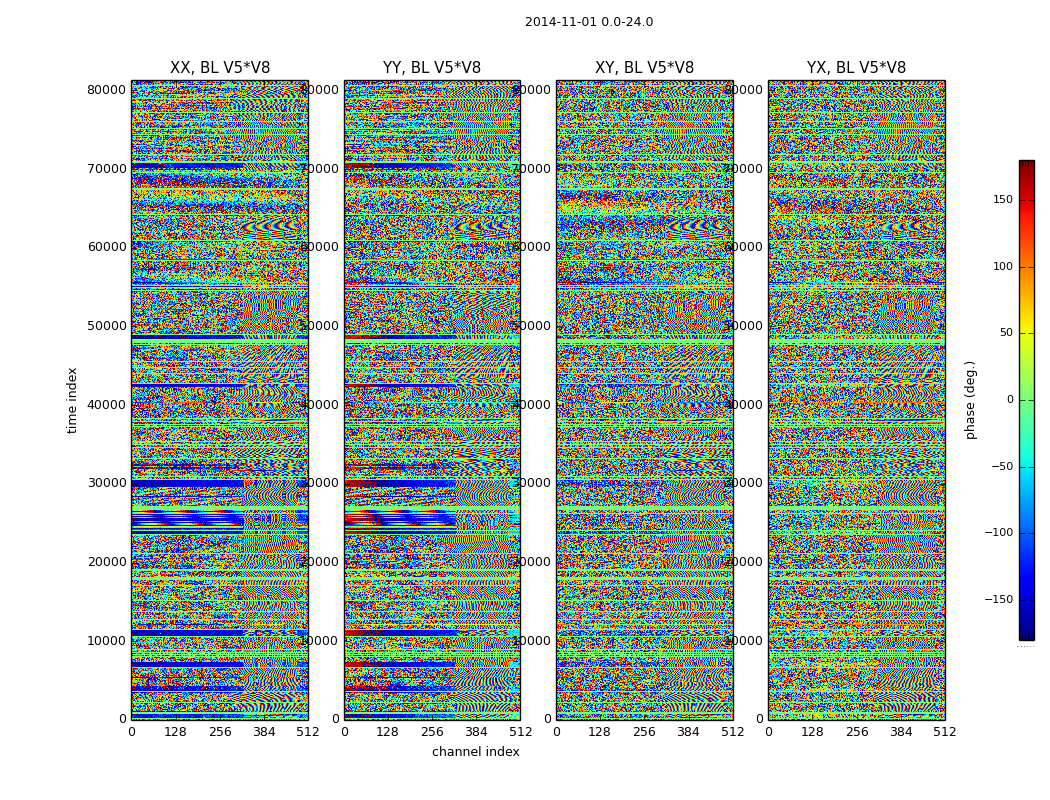Click the "512" x-tick under the YX plot

pyautogui.click(x=944, y=732)
